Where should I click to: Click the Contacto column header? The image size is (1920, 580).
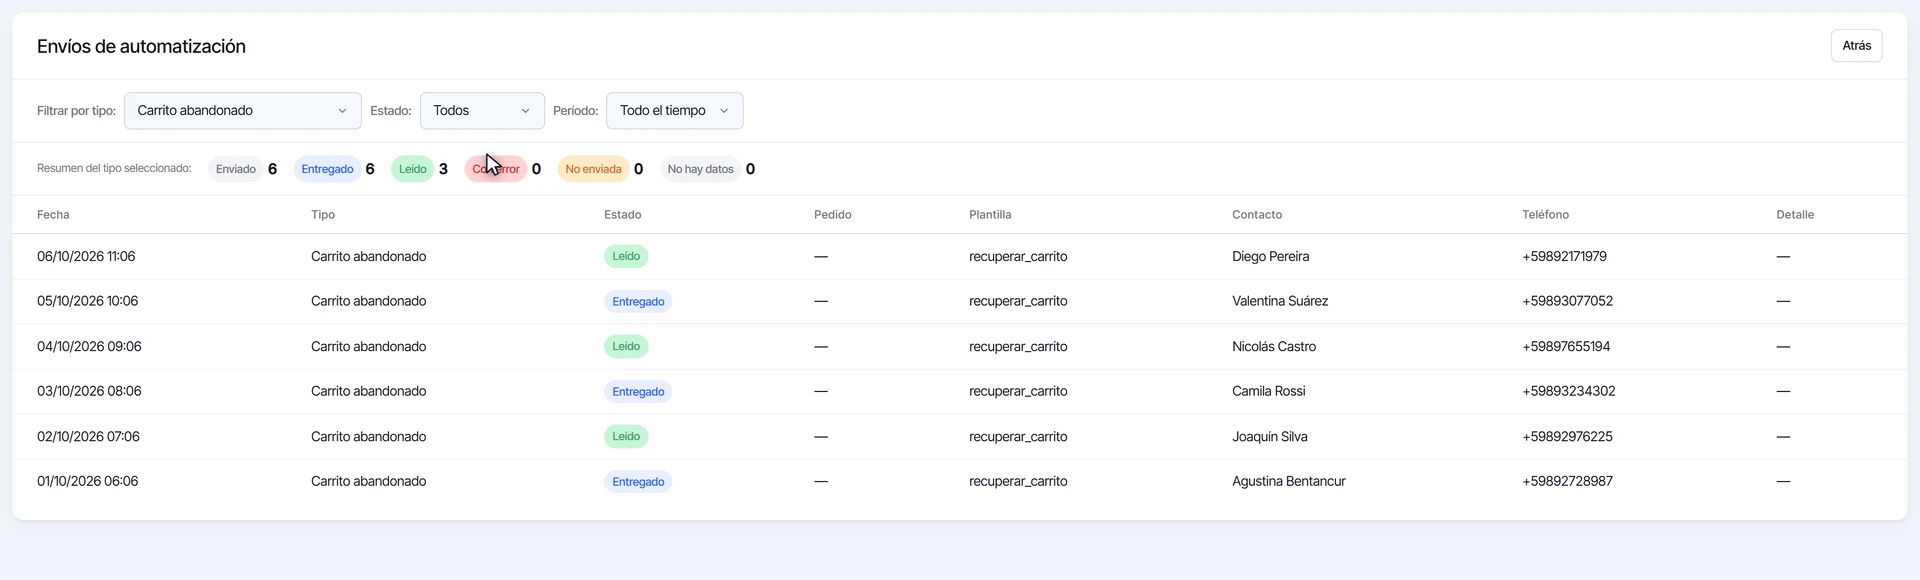pos(1257,215)
